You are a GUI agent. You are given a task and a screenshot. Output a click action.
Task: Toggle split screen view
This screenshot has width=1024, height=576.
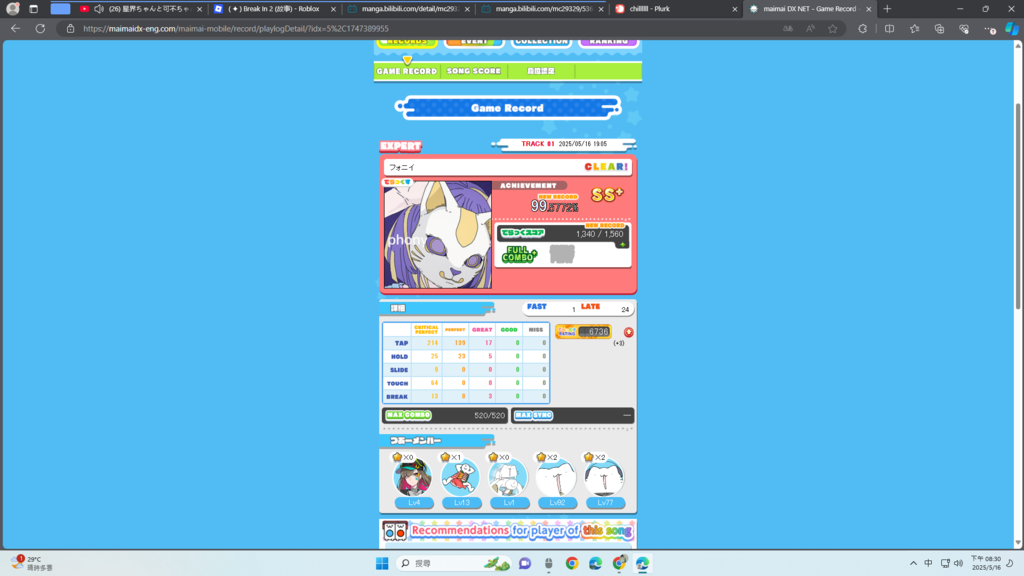pyautogui.click(x=889, y=29)
